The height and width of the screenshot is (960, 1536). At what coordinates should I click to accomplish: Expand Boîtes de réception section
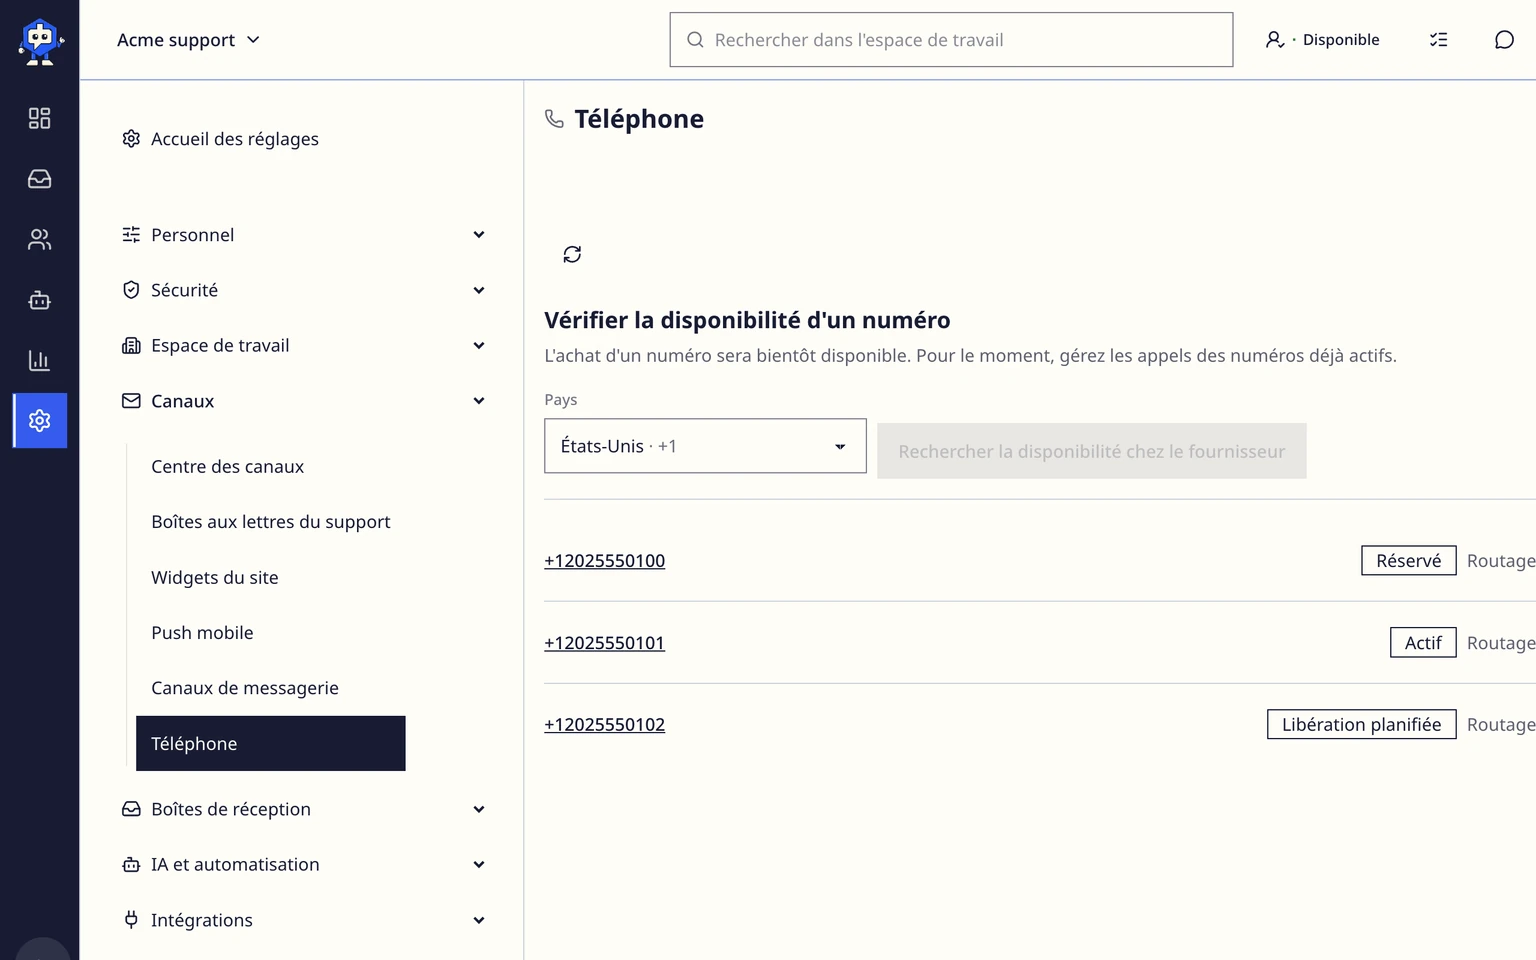(303, 809)
